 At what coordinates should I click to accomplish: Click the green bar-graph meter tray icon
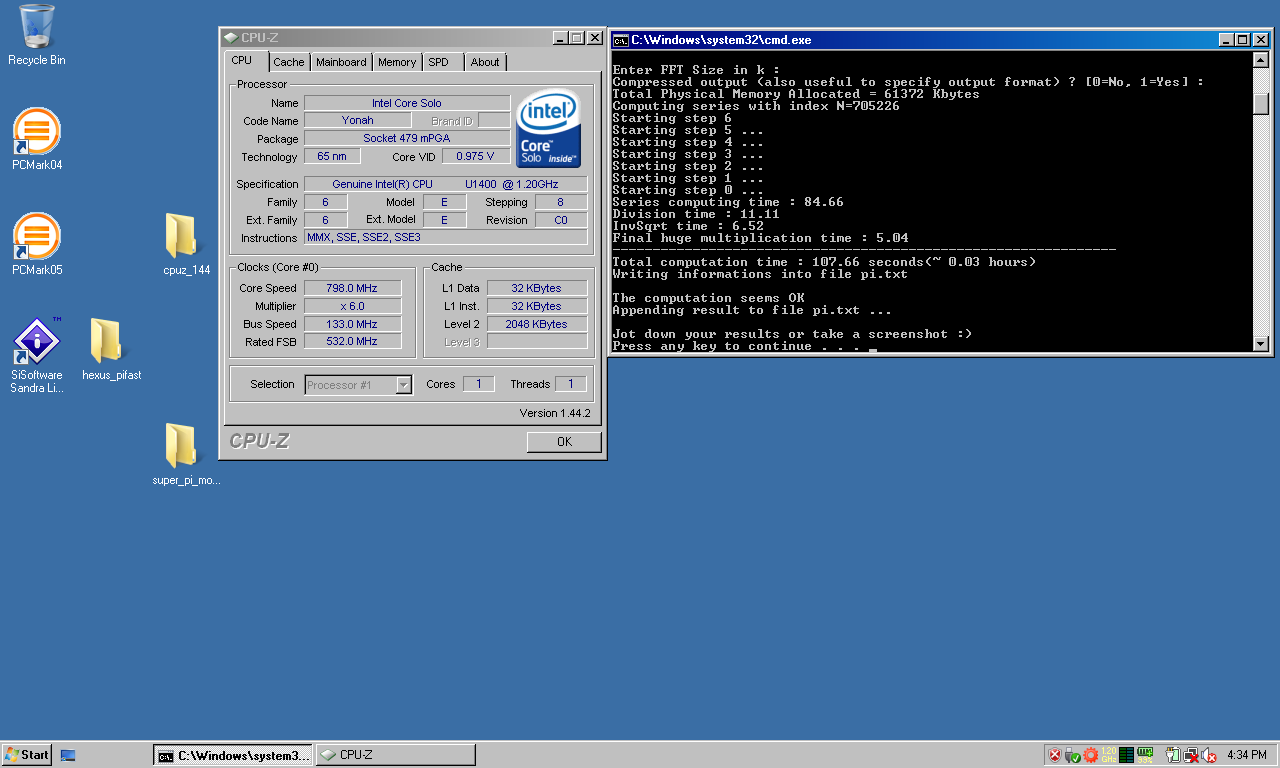point(1126,755)
